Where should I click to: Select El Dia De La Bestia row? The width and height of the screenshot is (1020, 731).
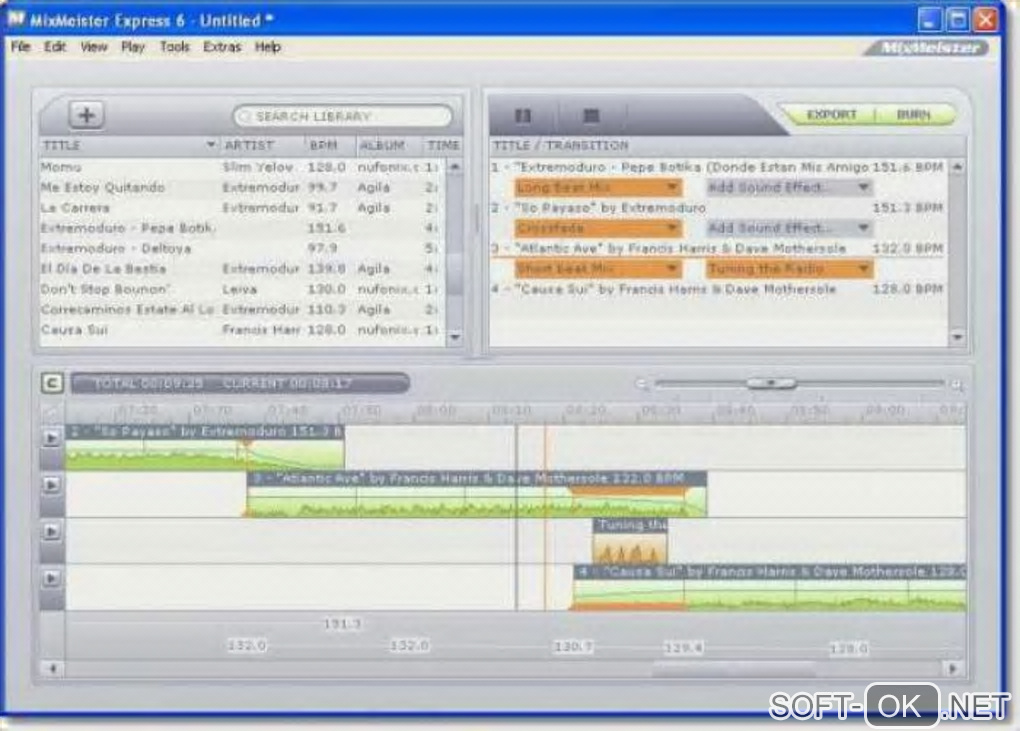(242, 269)
